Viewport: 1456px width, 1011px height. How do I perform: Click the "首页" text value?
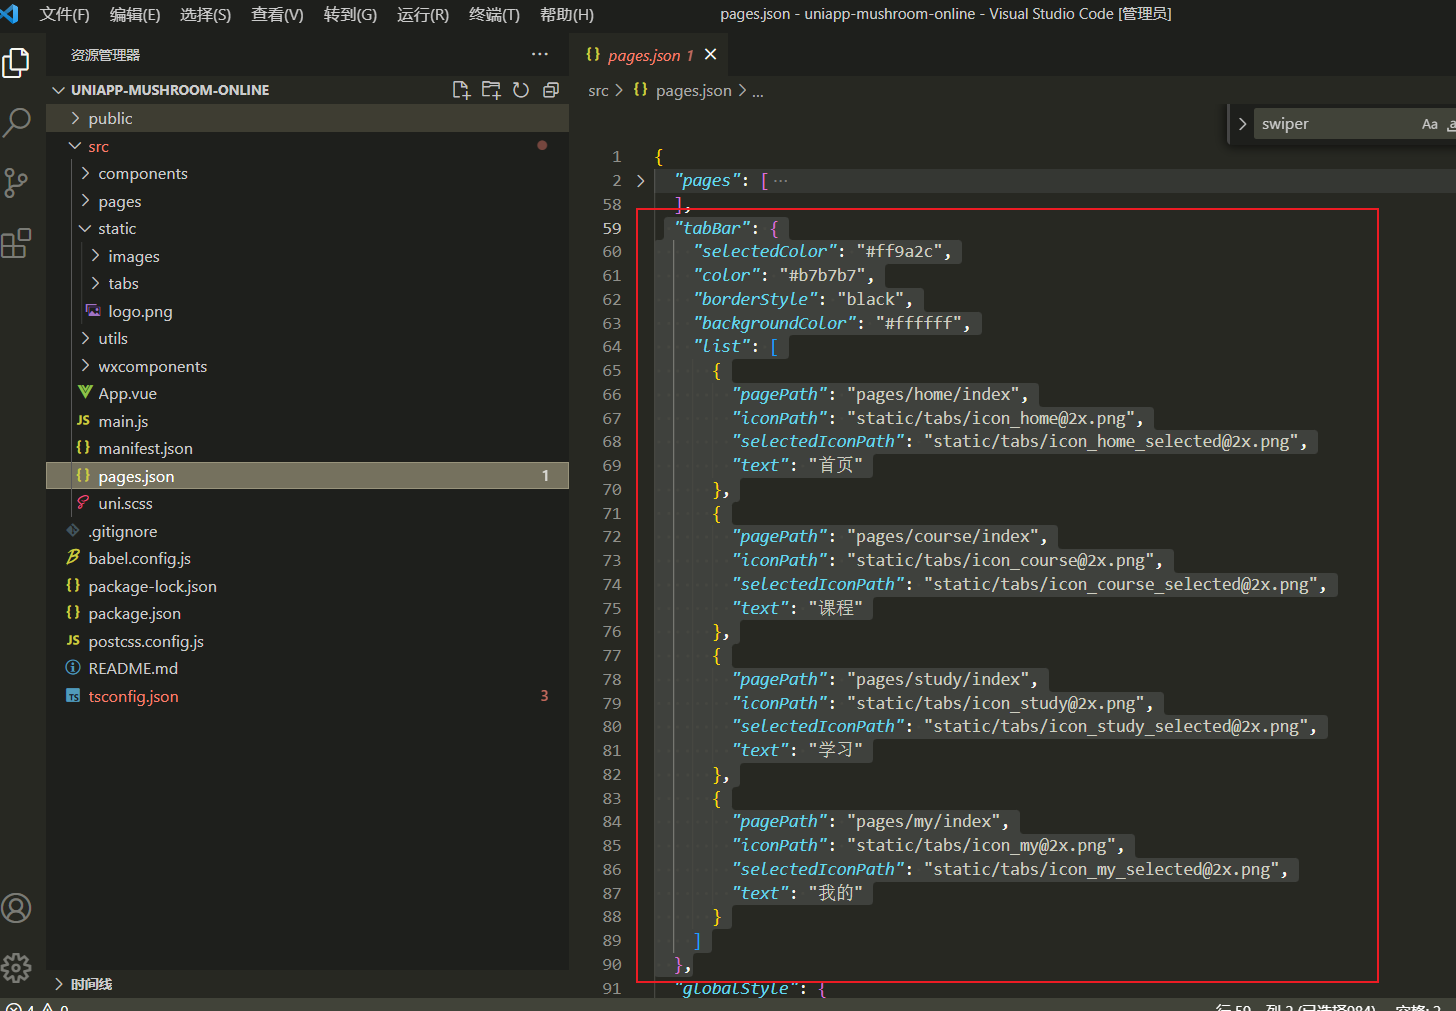click(836, 465)
